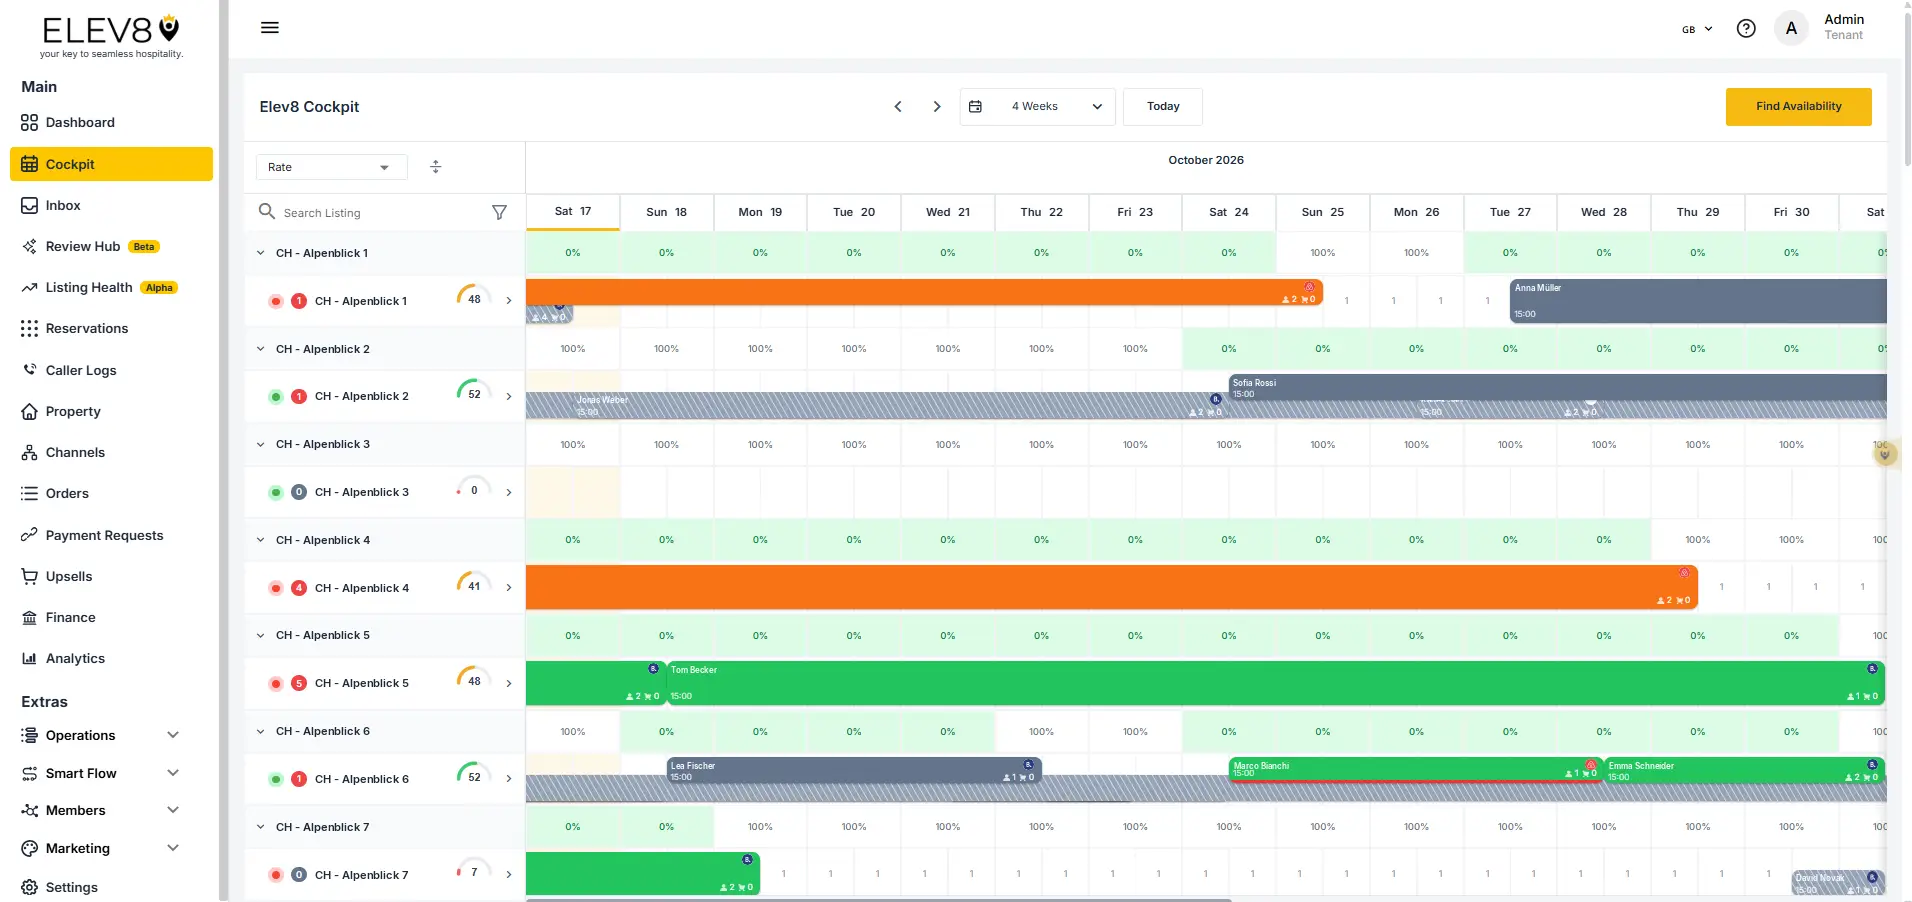Open CH - Alpenblick 5 listing arrow

pyautogui.click(x=508, y=683)
